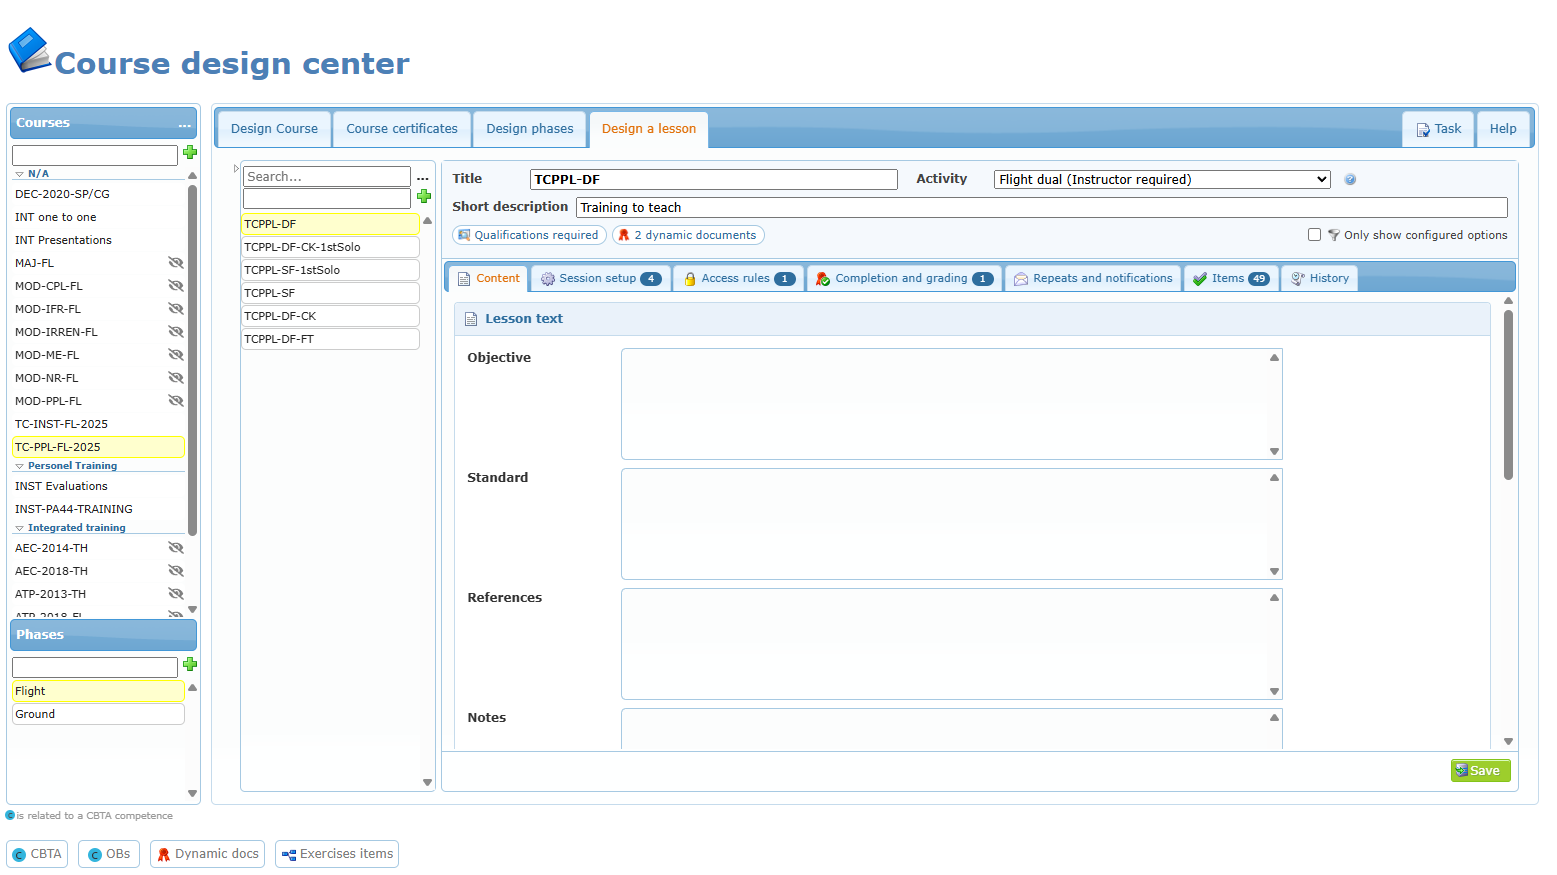Expand the small triangle beside lesson search
This screenshot has width=1557, height=875.
236,169
